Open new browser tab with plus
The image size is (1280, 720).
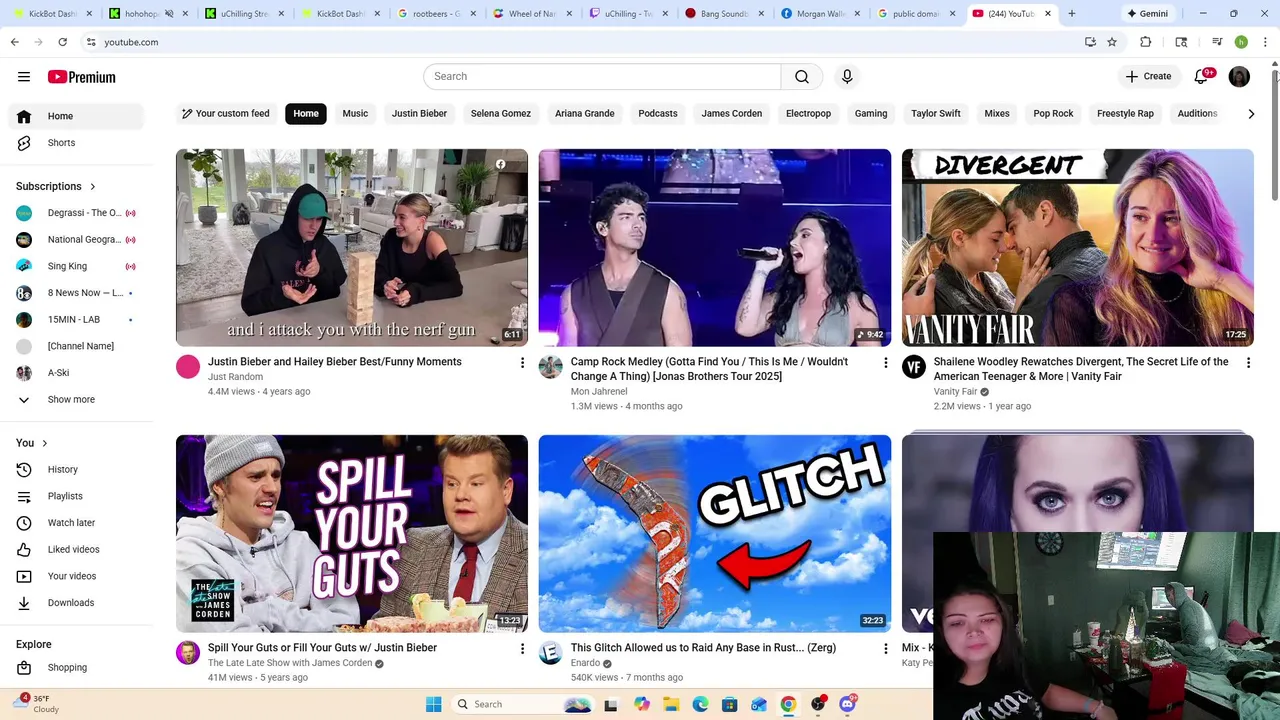click(x=1071, y=14)
